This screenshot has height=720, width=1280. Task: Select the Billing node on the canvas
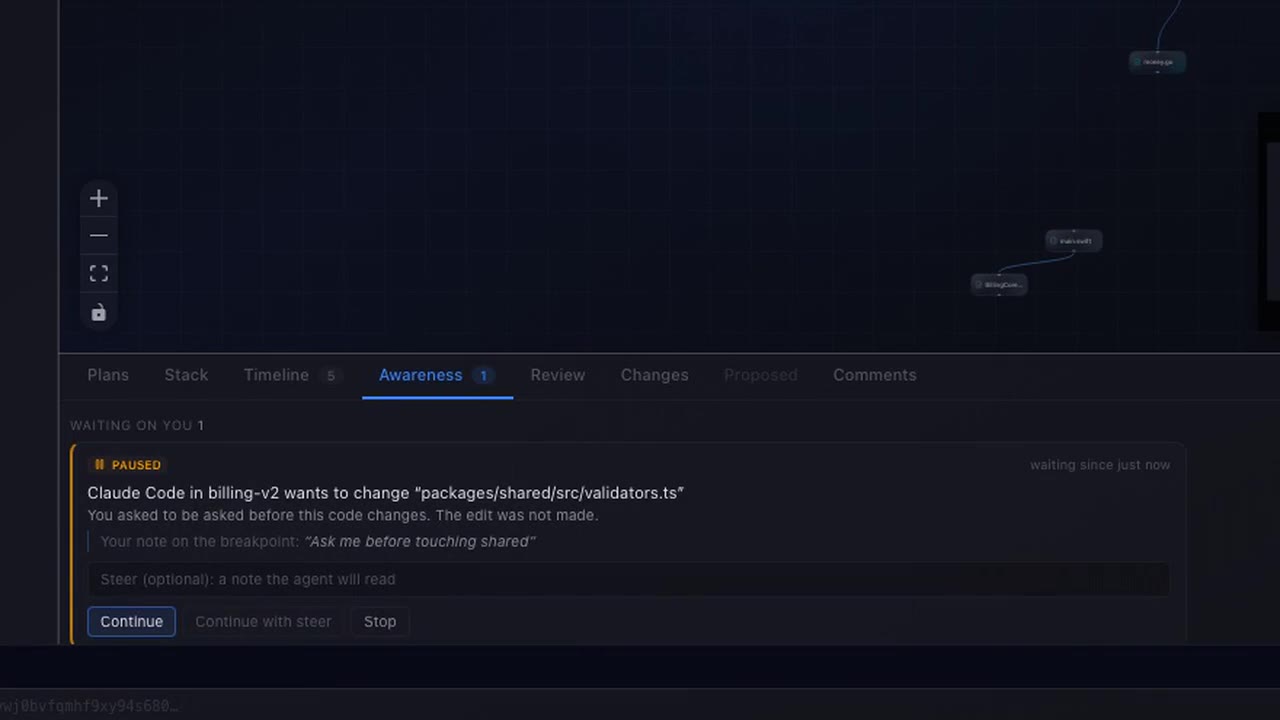(x=999, y=284)
